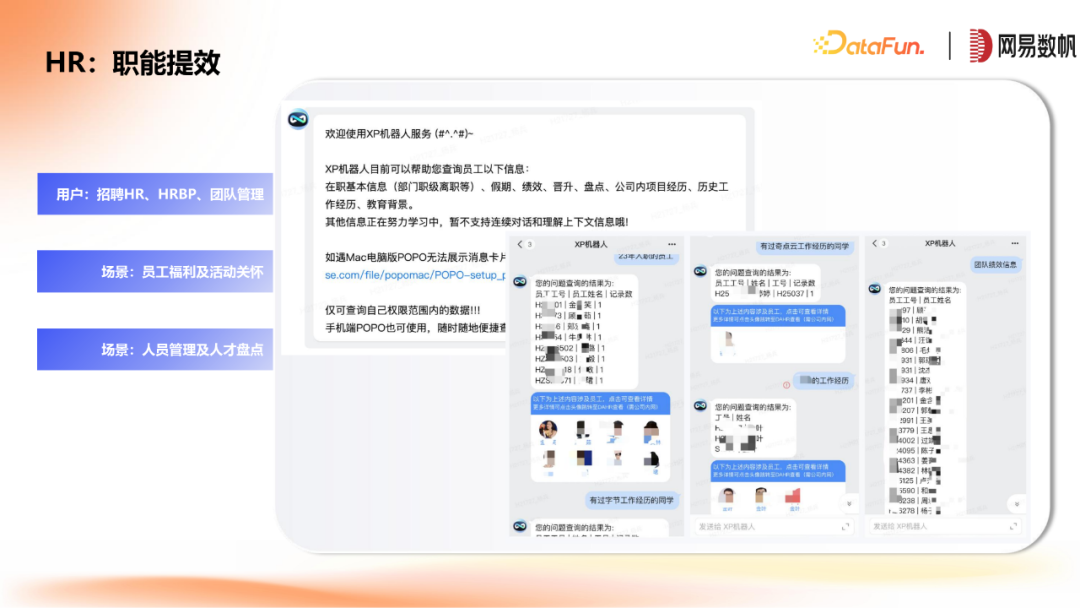Click the 有过奇点云工作经历的同学 message bubble

pos(804,246)
